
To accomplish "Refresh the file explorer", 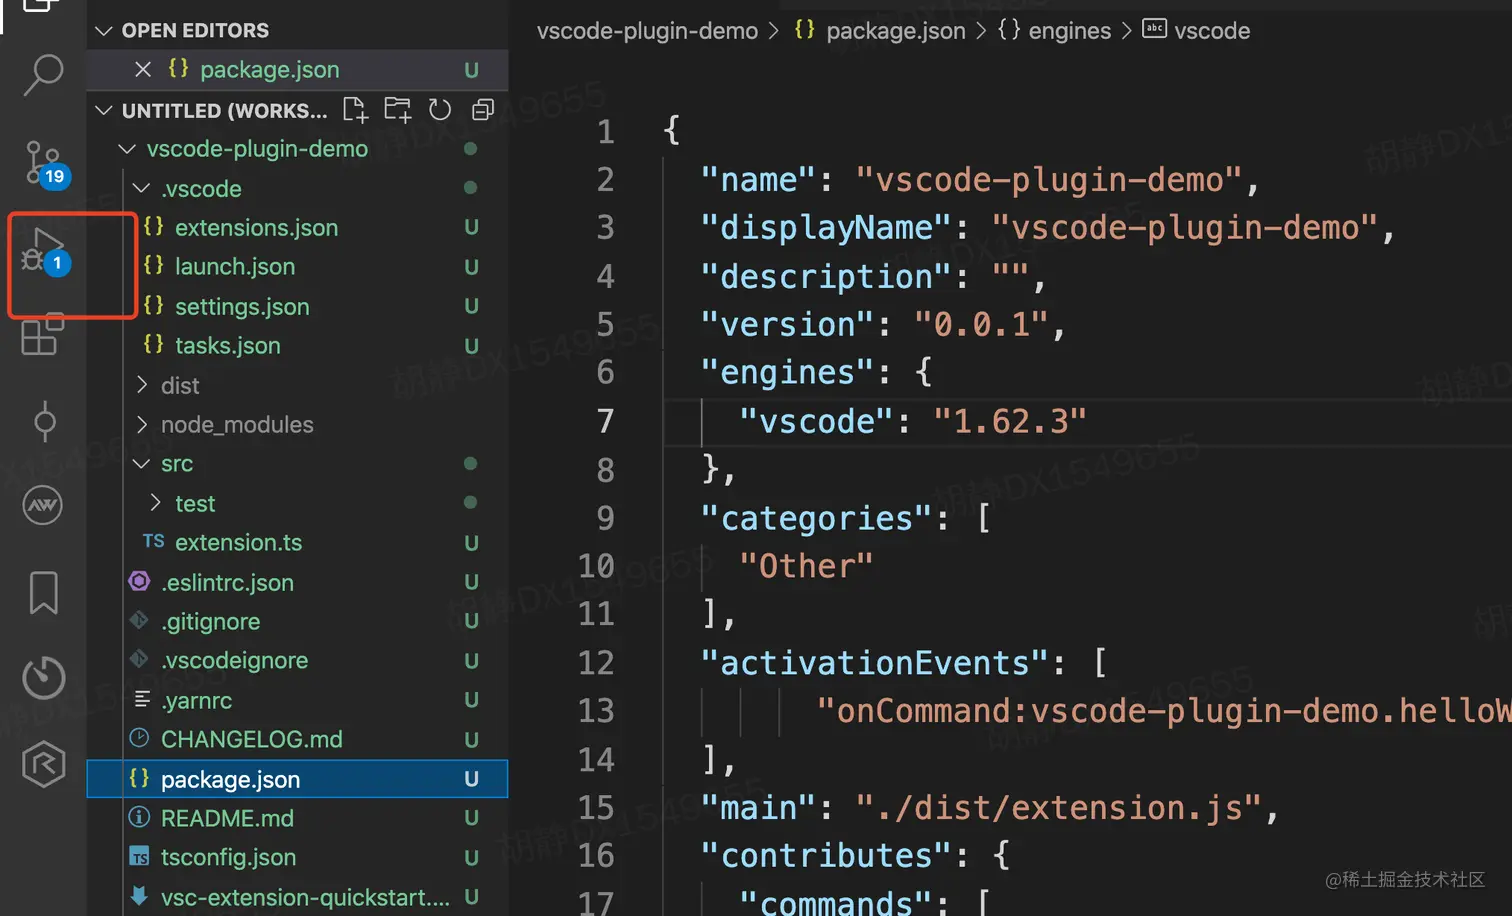I will coord(440,110).
